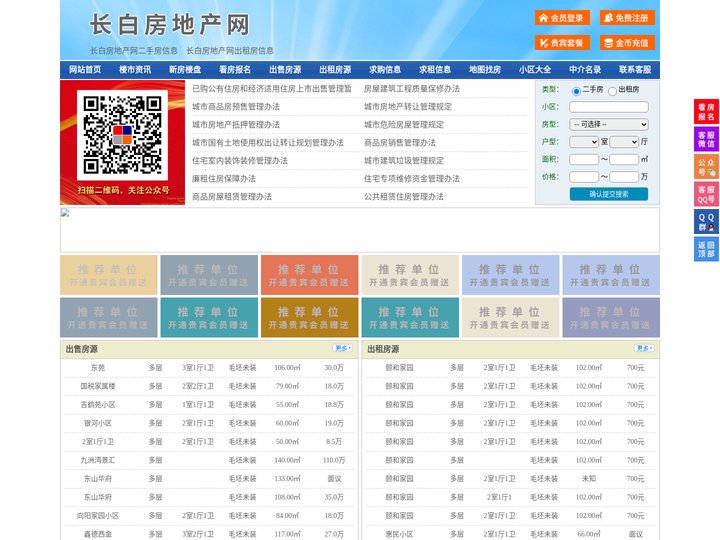
Task: Open the 客服微信 purple sidebar icon
Action: coord(706,139)
